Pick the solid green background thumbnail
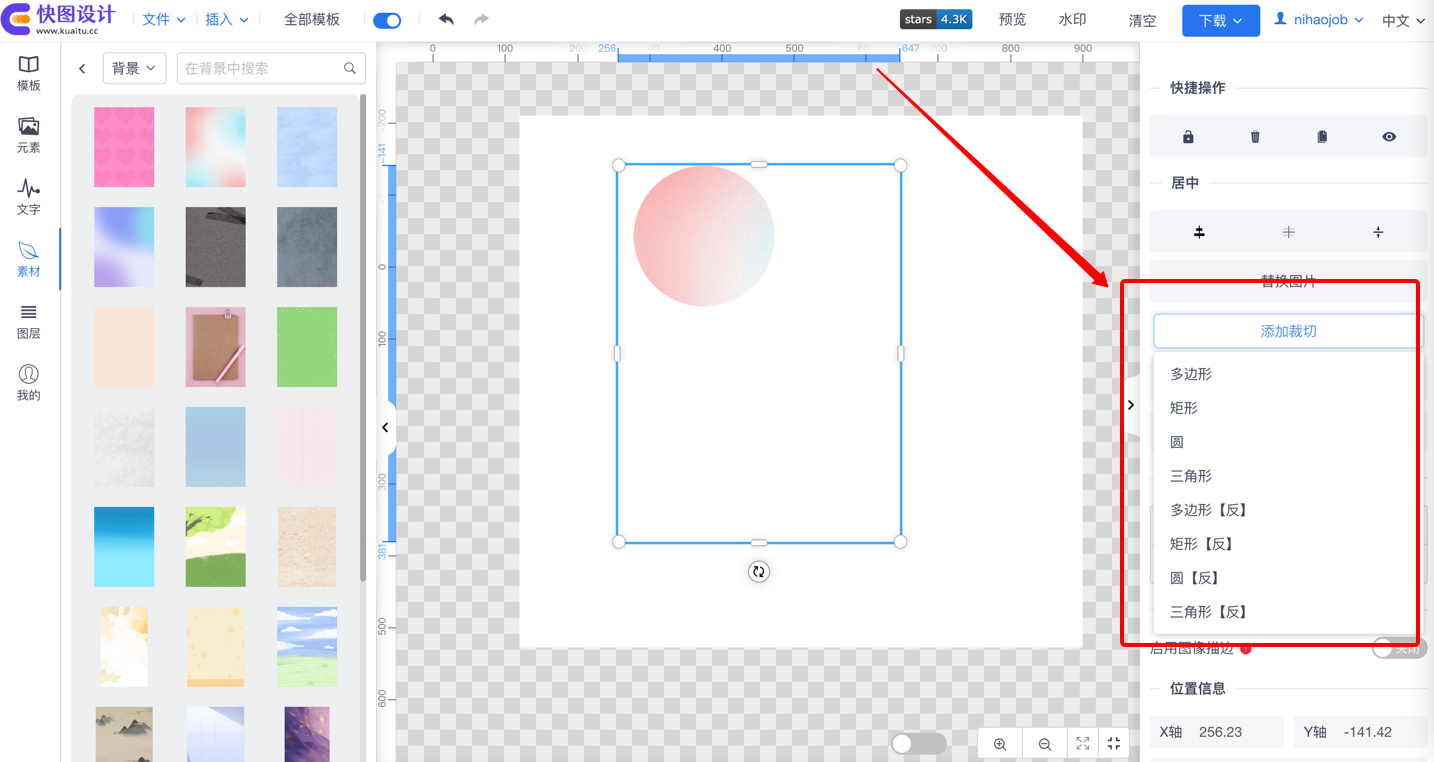 [307, 347]
